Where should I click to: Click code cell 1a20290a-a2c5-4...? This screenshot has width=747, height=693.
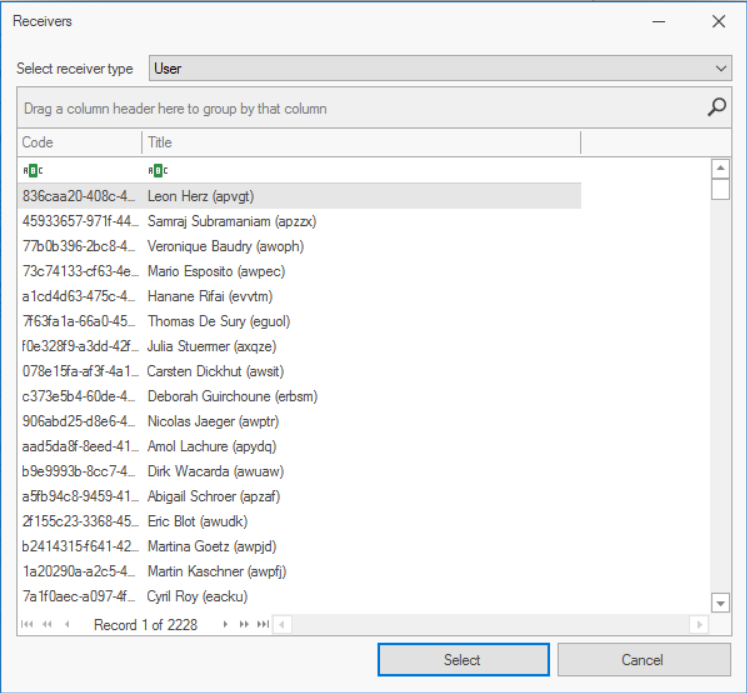tap(80, 572)
